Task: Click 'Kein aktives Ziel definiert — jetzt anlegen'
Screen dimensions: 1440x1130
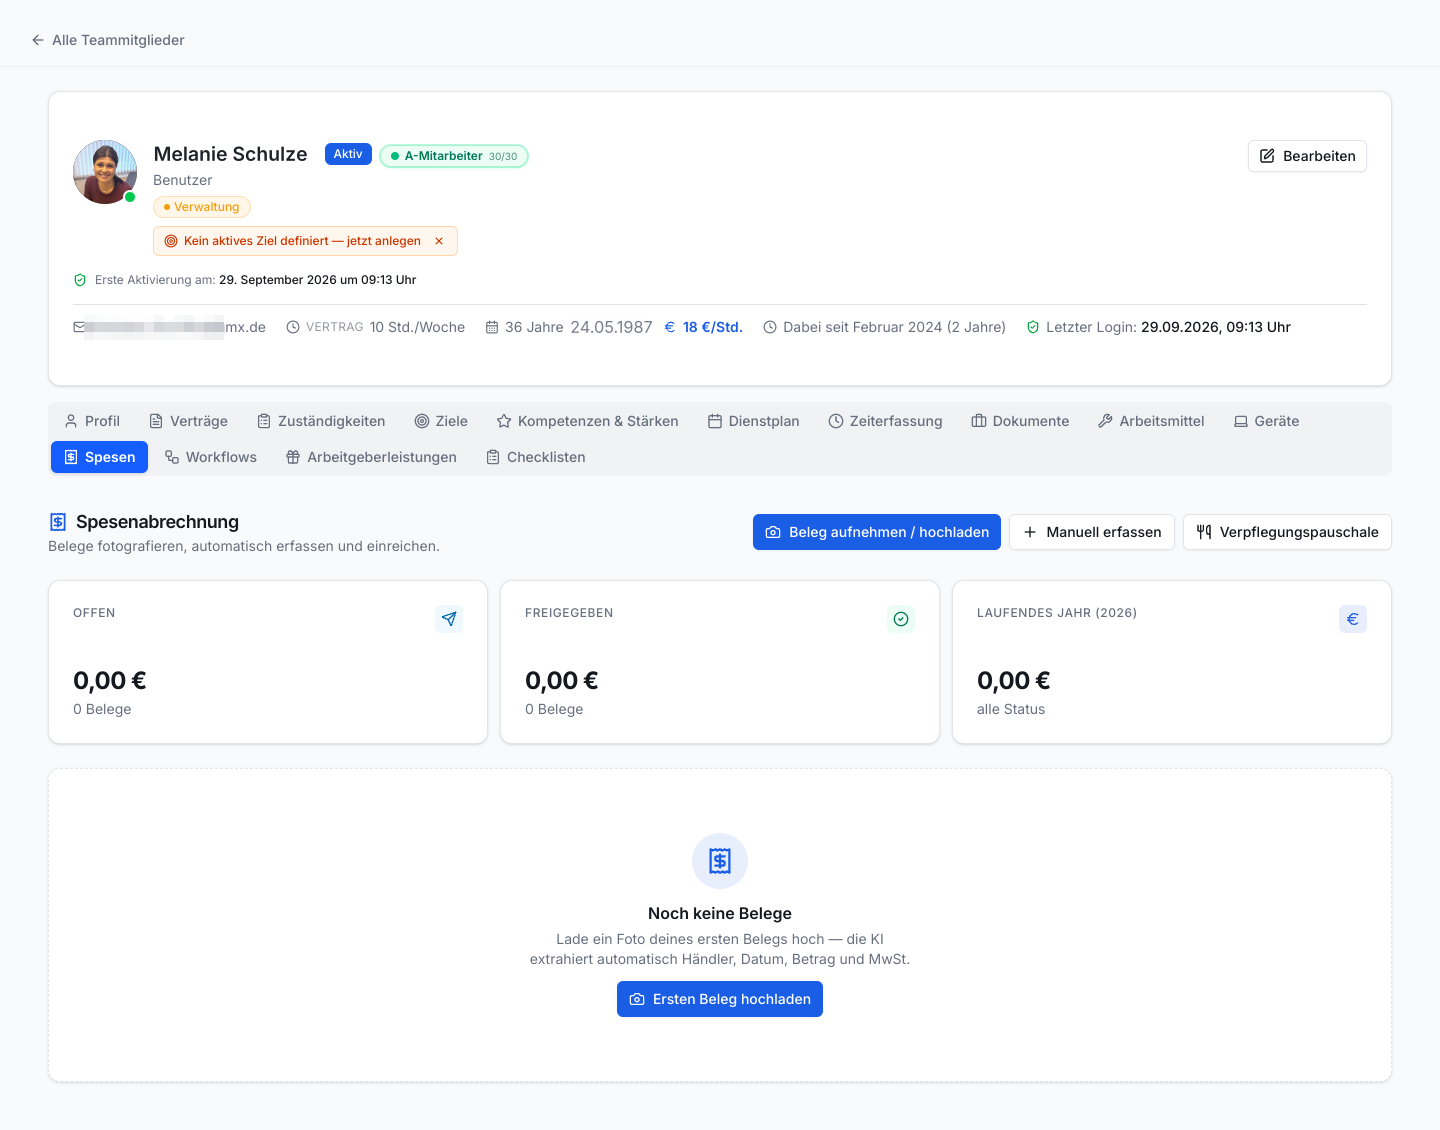Action: 302,241
